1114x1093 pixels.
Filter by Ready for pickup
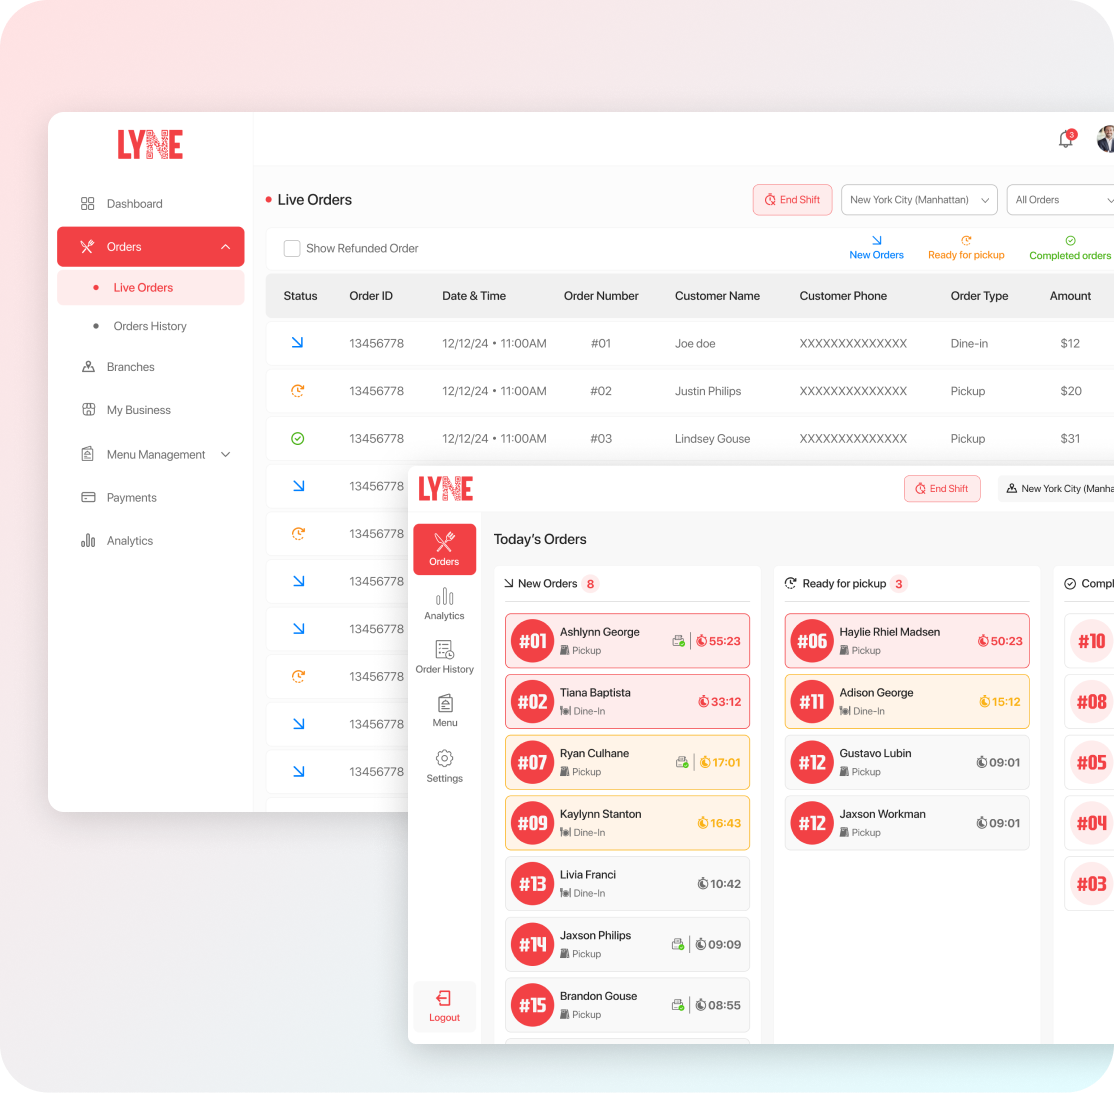(966, 248)
